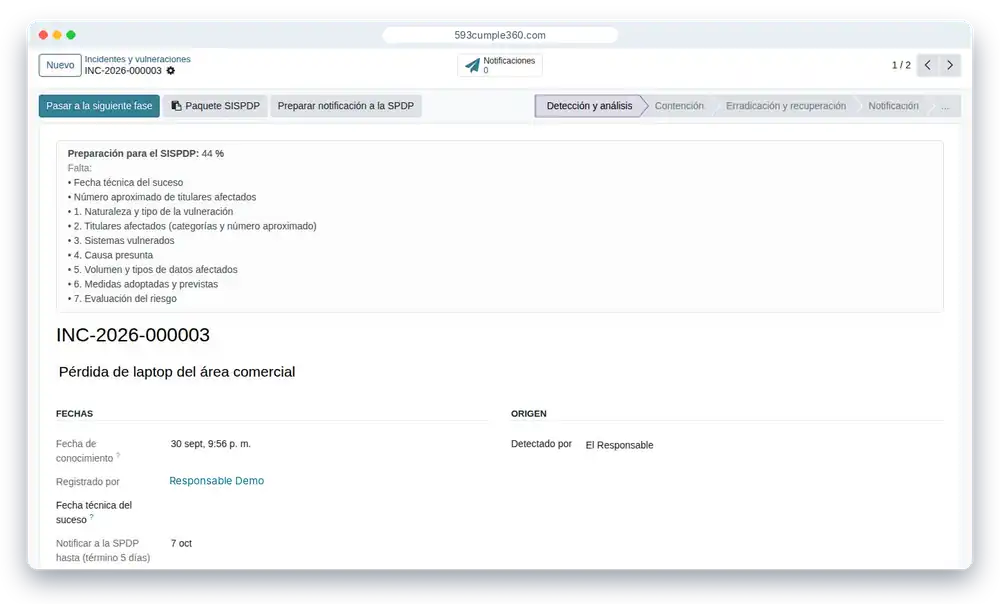This screenshot has height=604, width=1000.
Task: Click the help mark beside Fecha técnica del suceso
Action: coord(91,517)
